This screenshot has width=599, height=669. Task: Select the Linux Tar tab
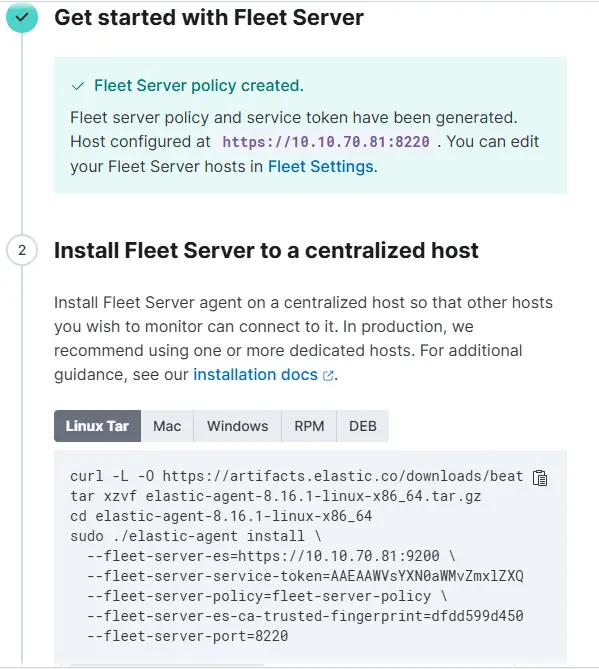click(97, 426)
